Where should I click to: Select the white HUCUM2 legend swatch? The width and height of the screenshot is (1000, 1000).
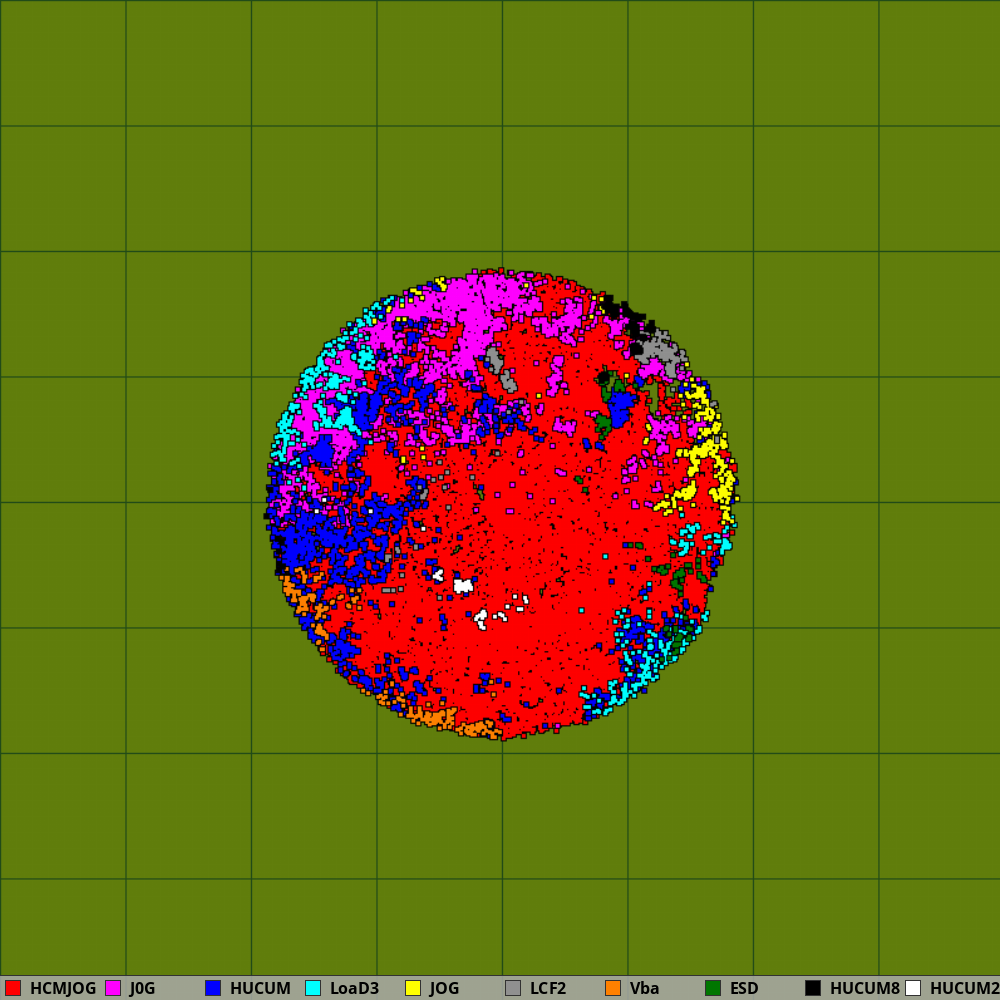click(x=913, y=988)
